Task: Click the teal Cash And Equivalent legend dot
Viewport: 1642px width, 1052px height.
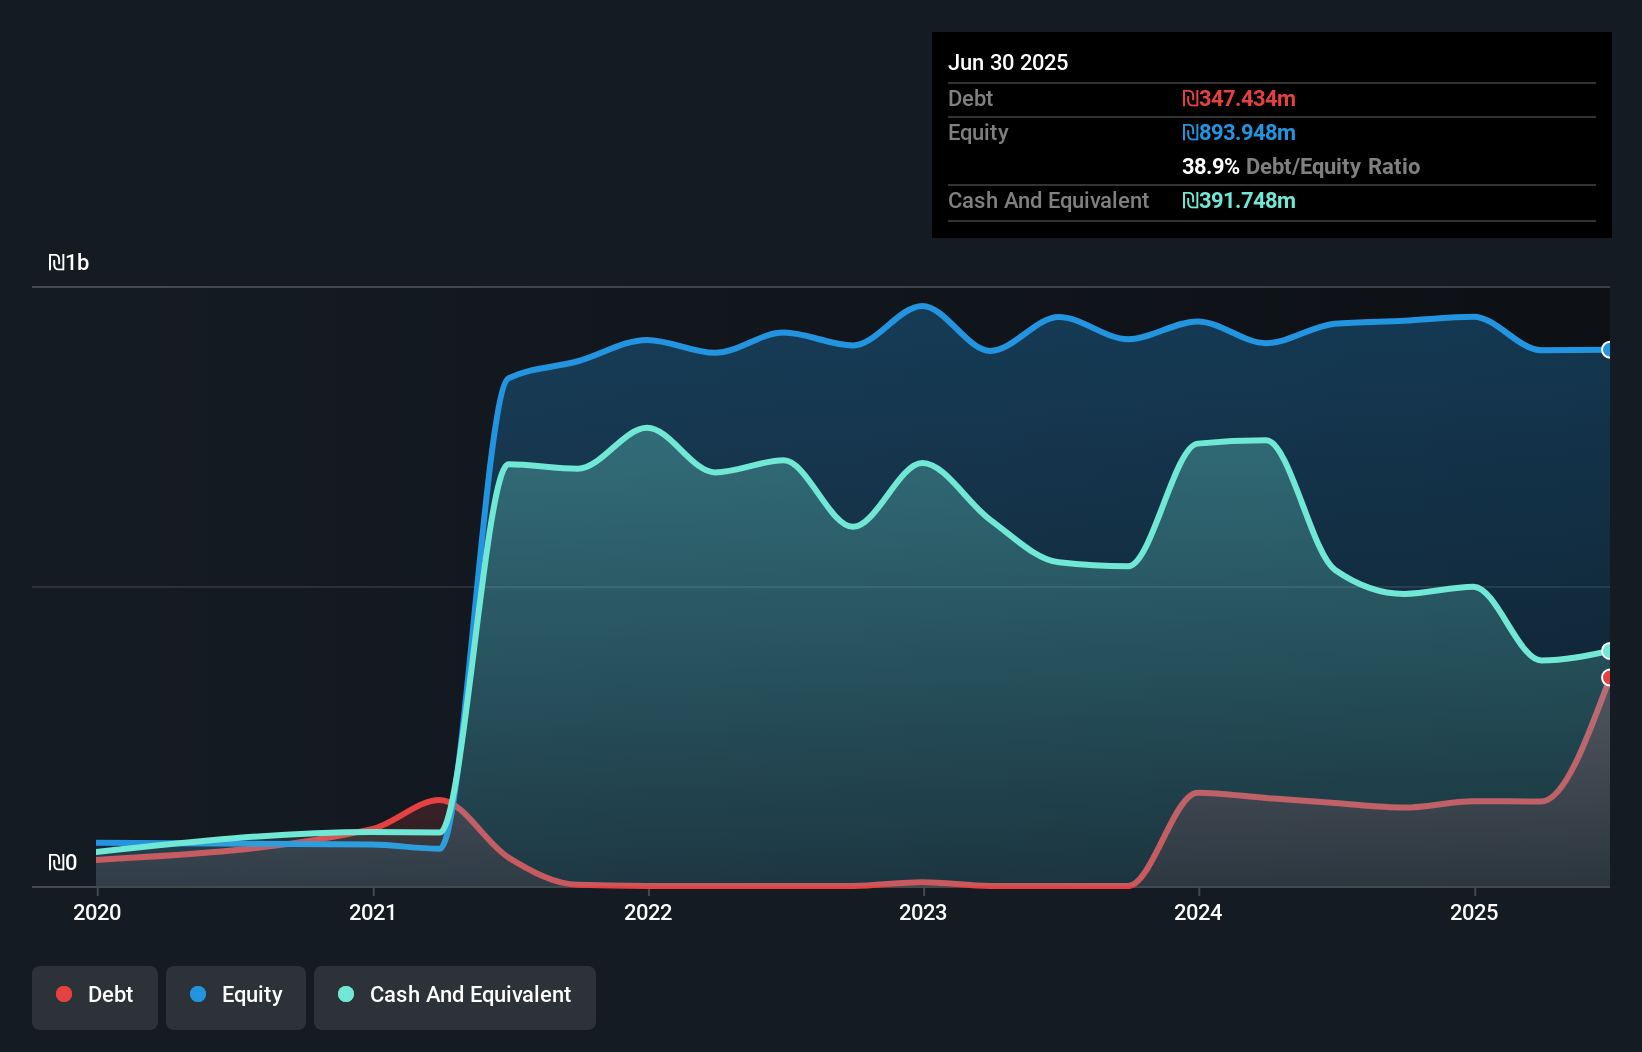Action: tap(345, 994)
